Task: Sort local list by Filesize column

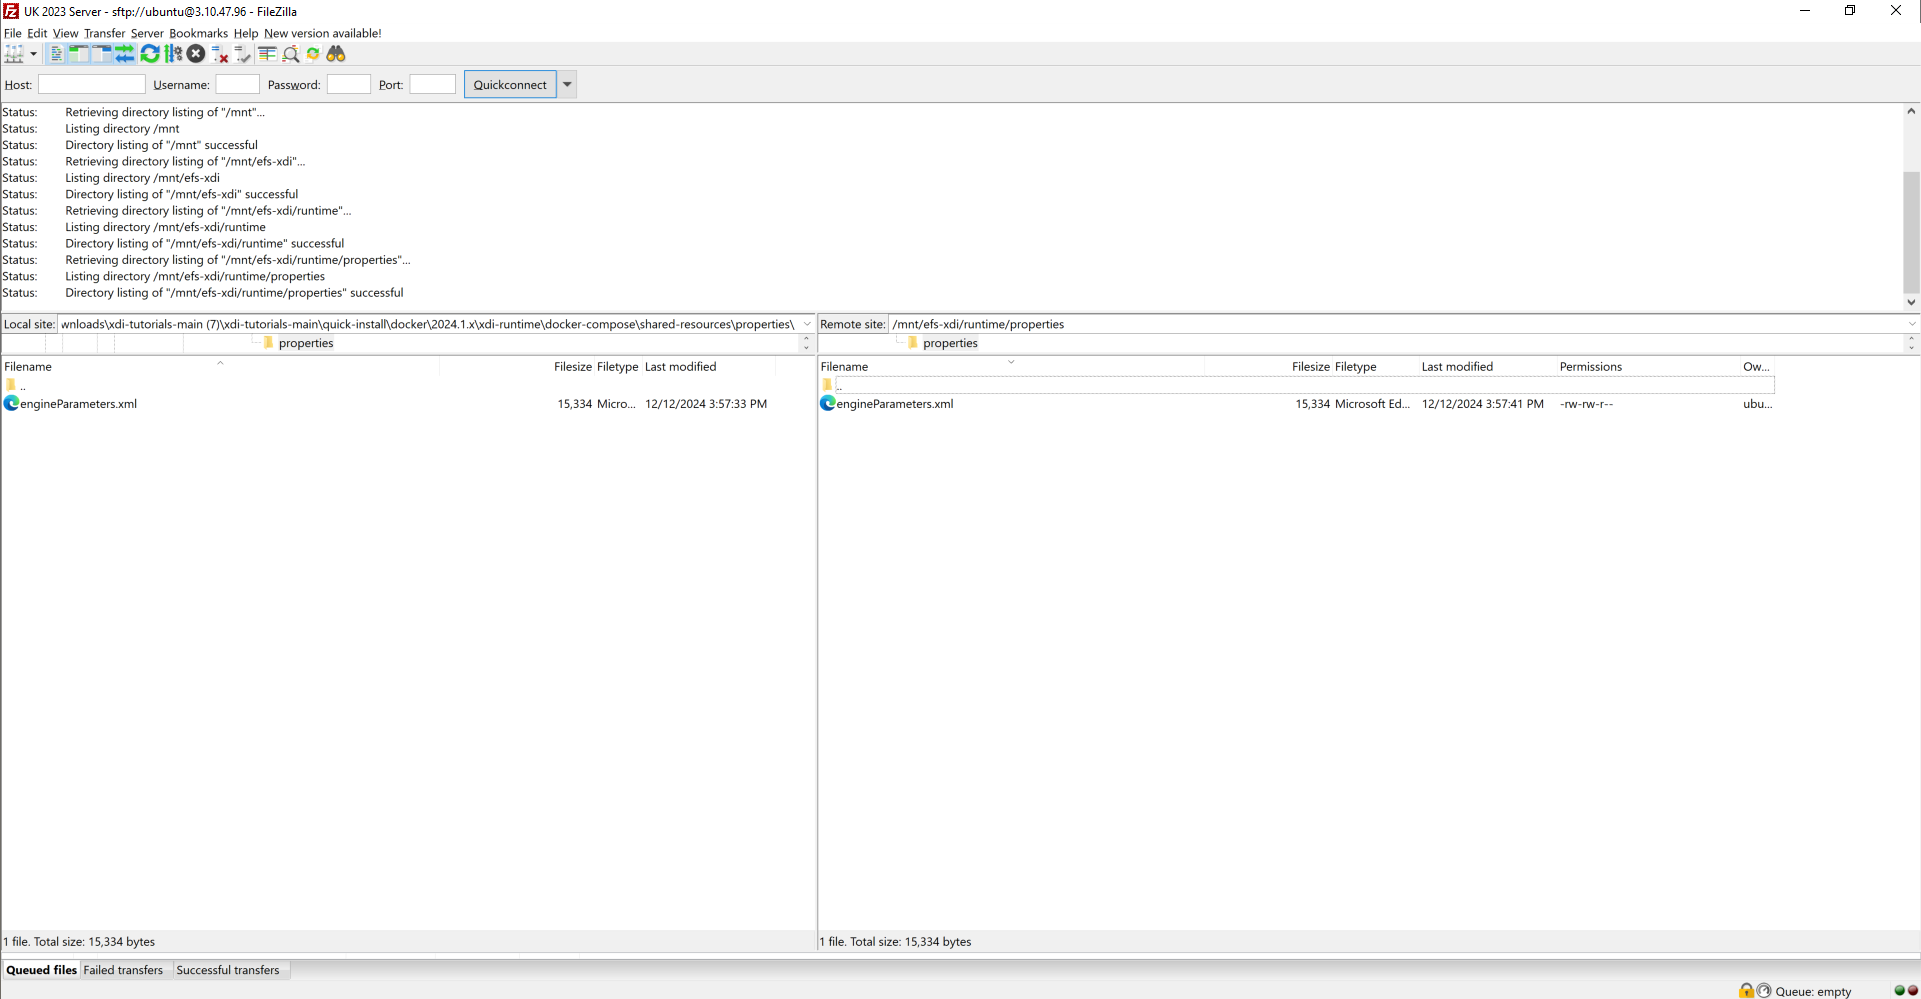Action: click(x=572, y=367)
